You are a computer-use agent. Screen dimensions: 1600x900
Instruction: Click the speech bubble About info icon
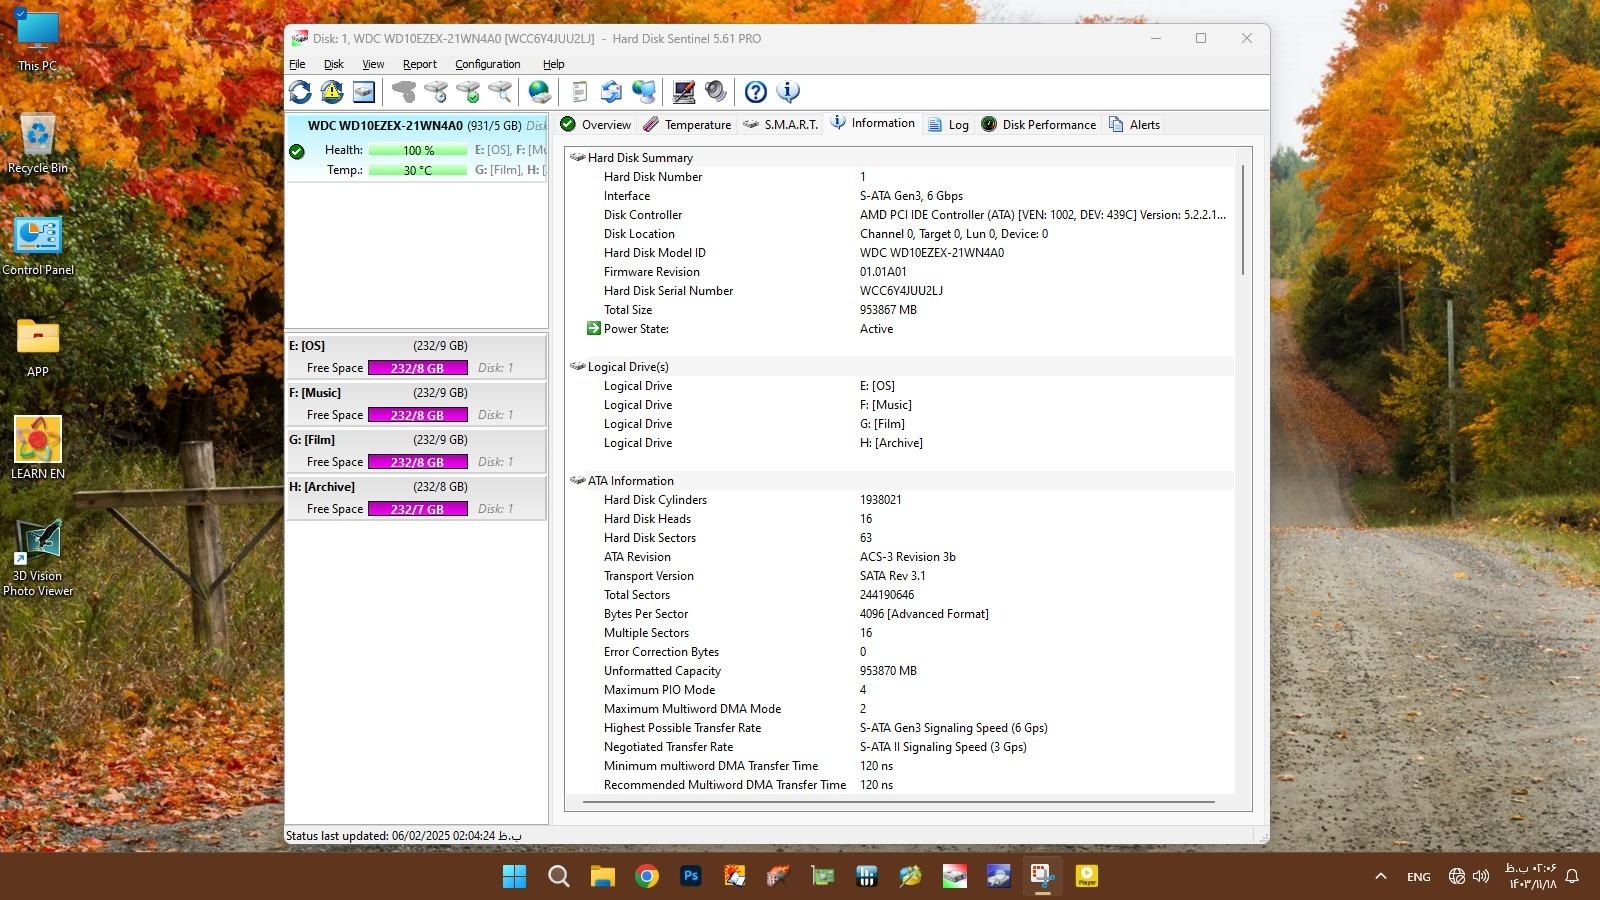point(788,92)
